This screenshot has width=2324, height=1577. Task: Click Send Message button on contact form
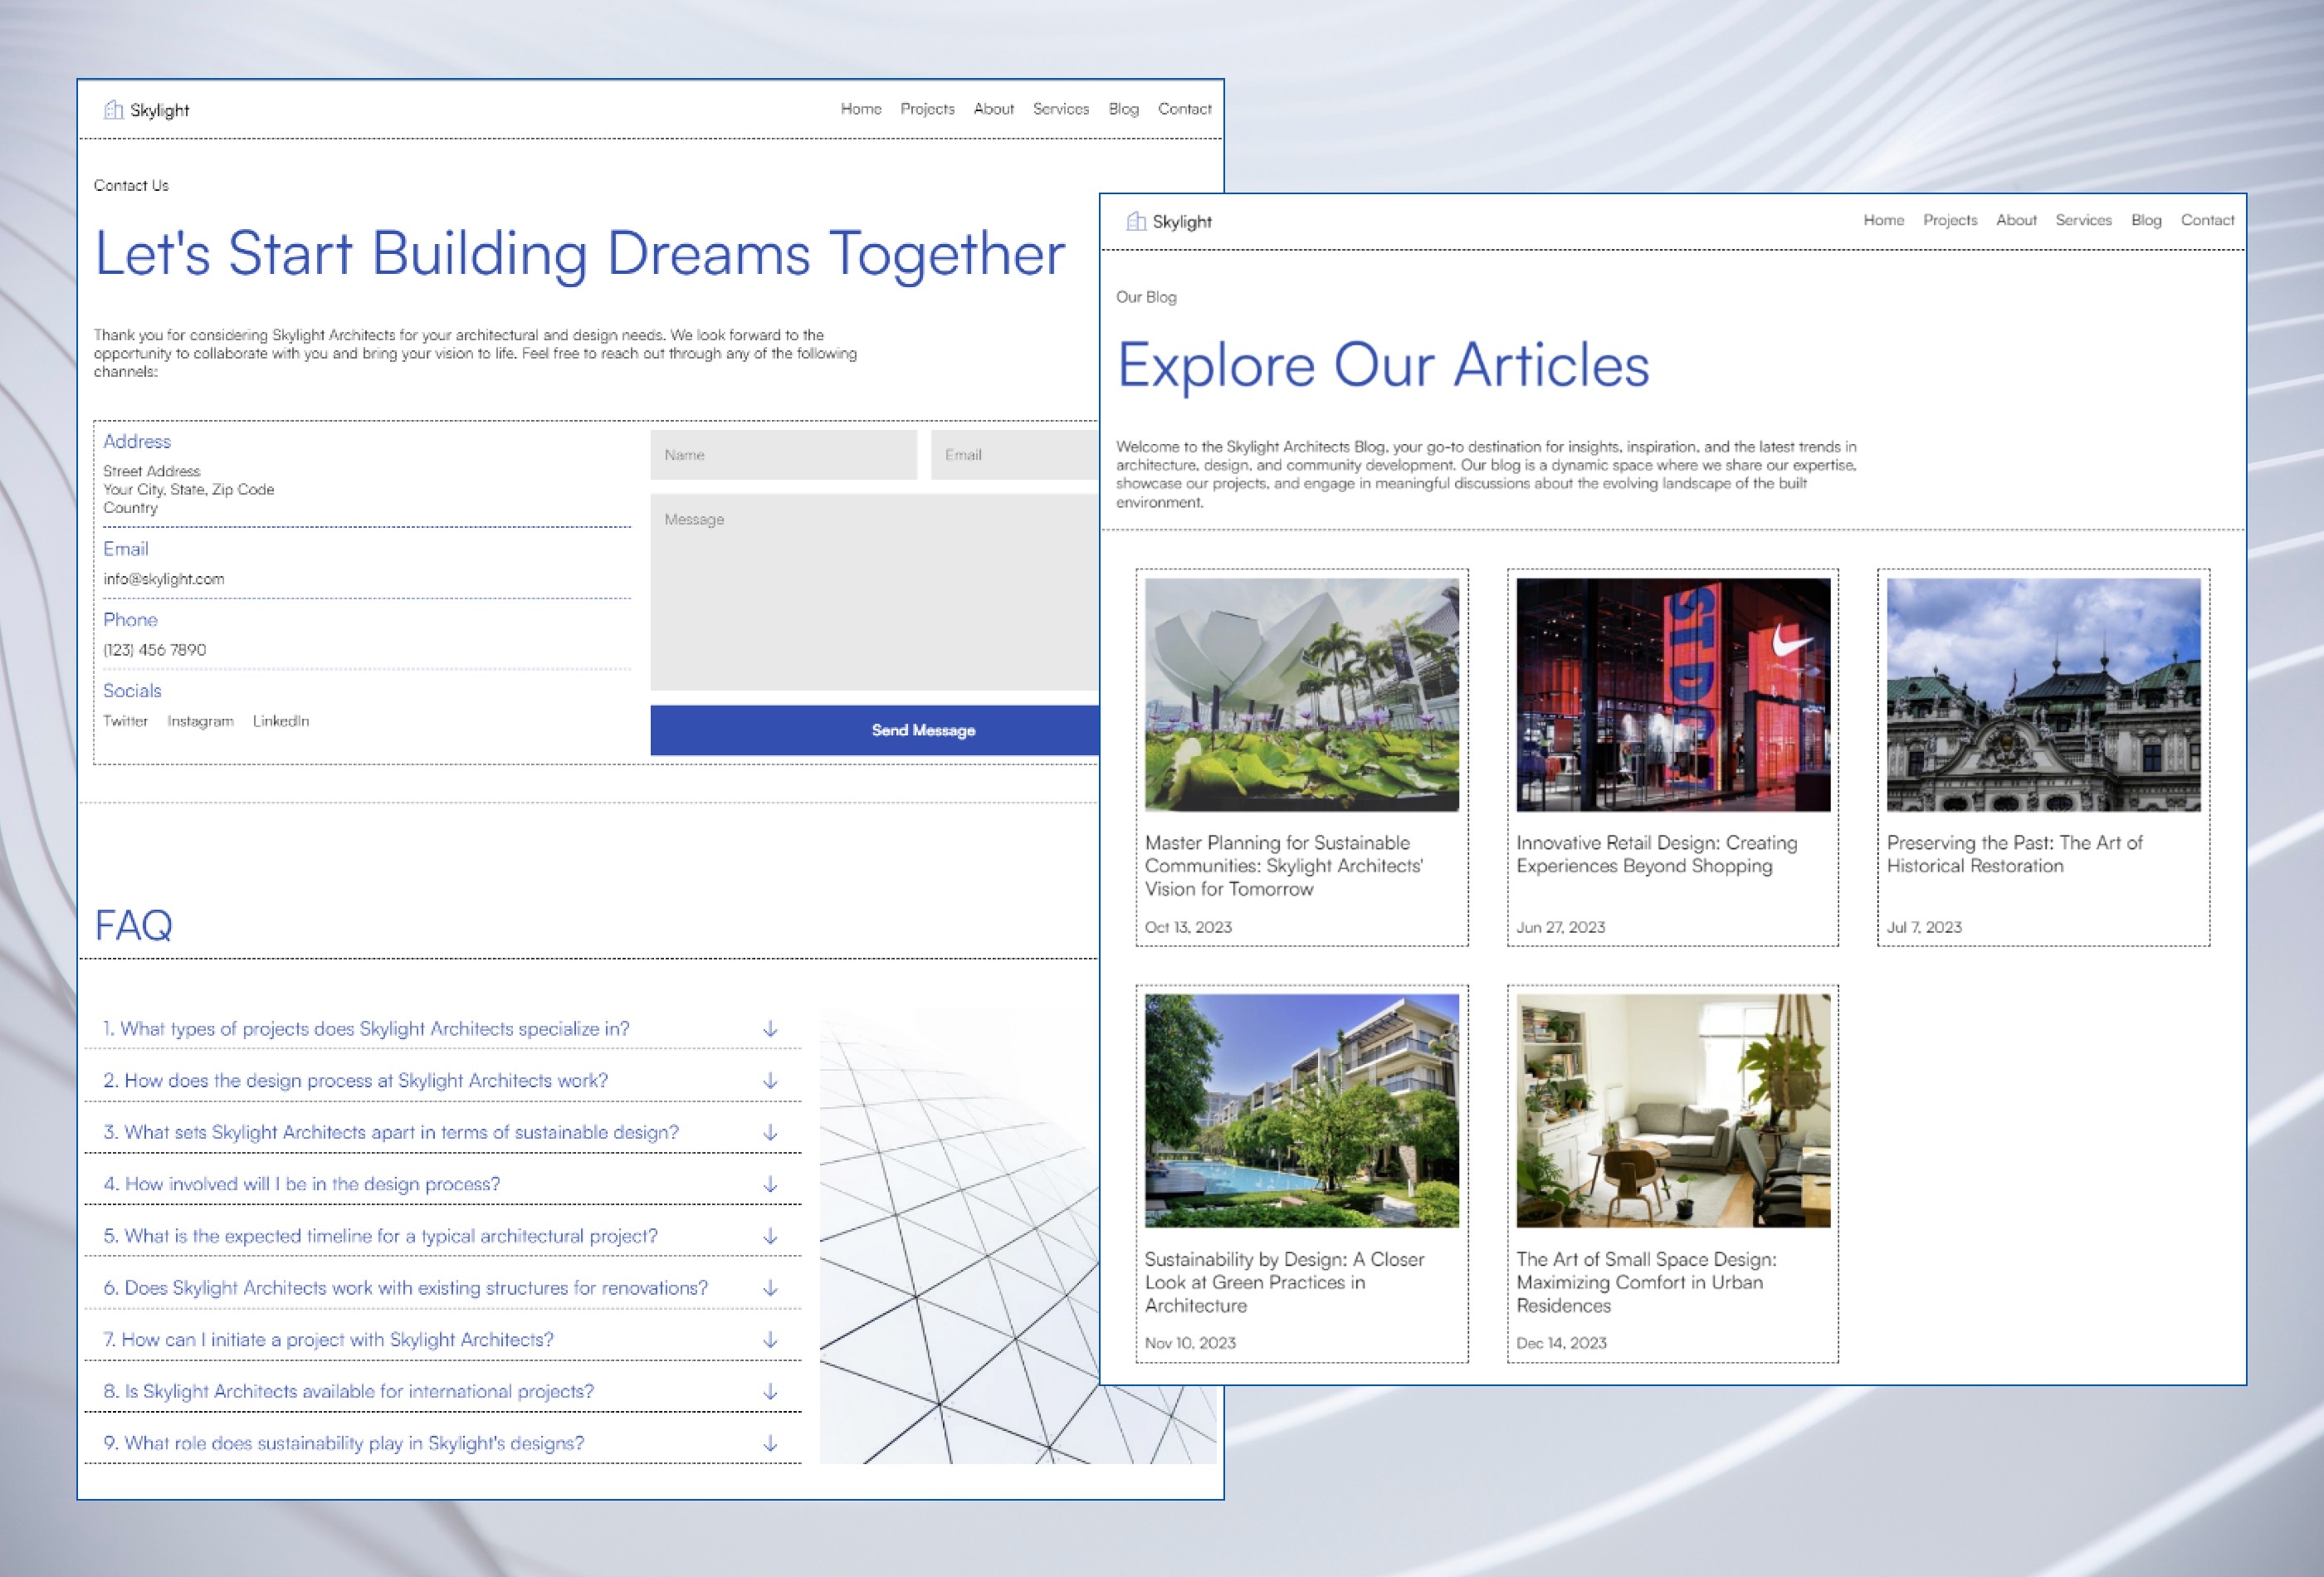(x=922, y=730)
